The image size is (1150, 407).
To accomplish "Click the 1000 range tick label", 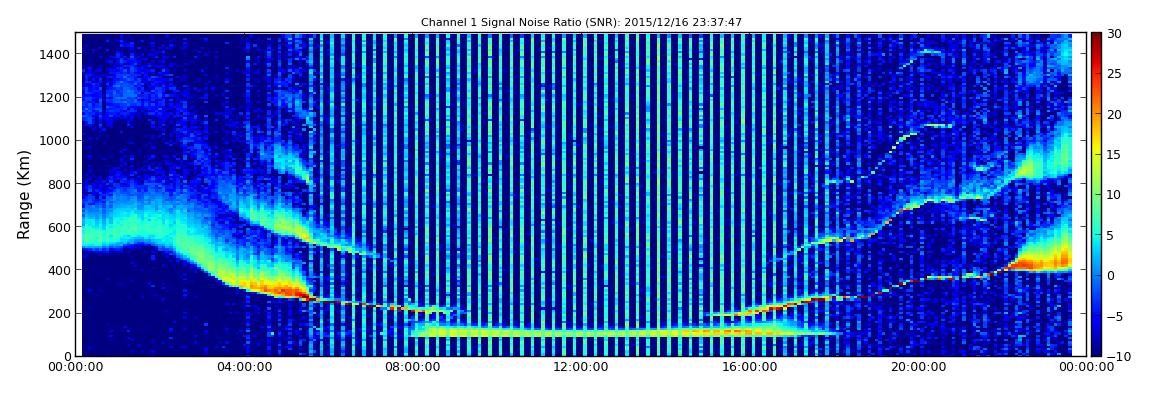I will 56,141.
